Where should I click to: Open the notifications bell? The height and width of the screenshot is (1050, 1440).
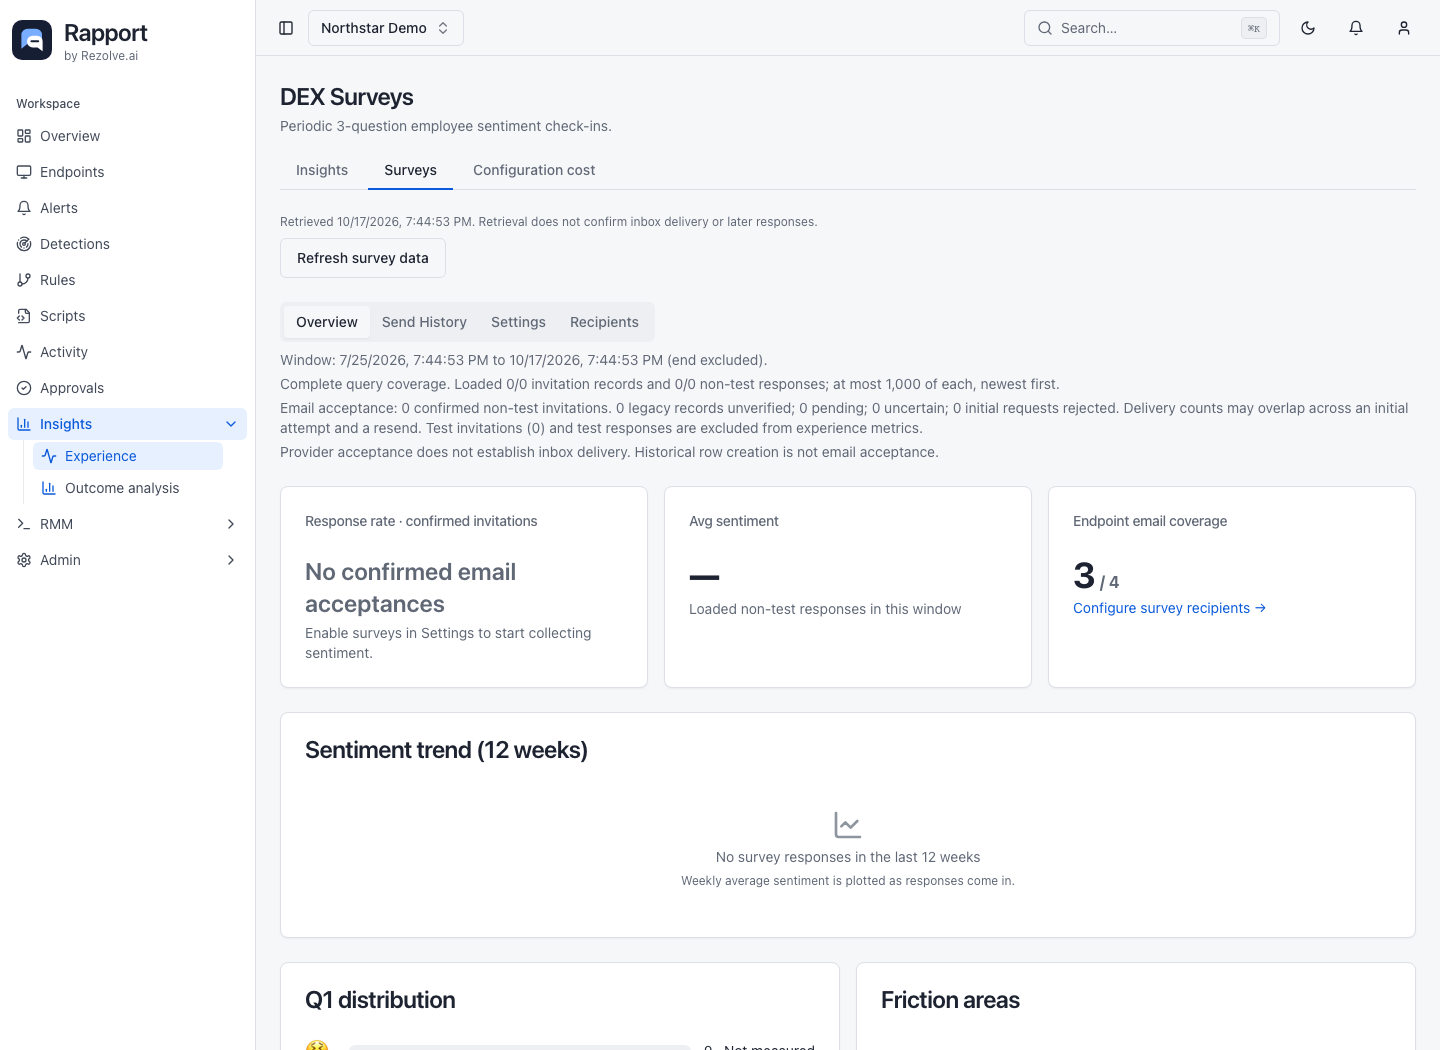click(1356, 28)
